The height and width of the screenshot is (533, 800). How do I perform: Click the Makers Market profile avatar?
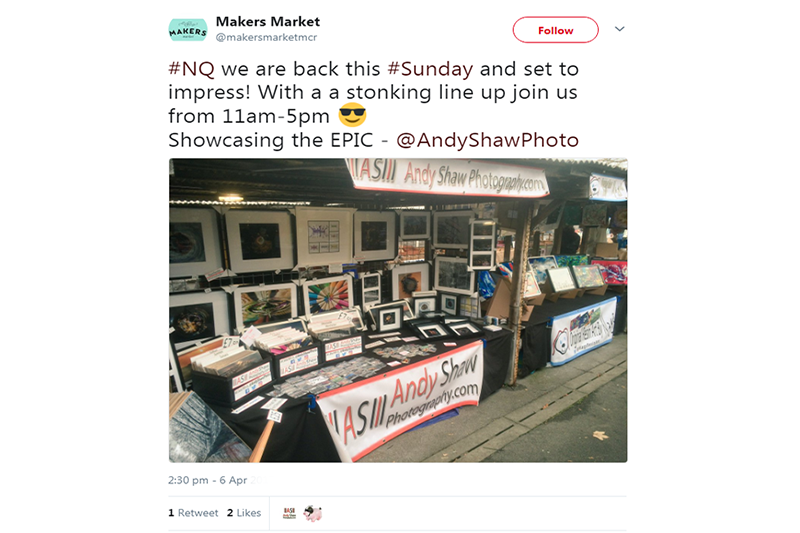pos(188,30)
